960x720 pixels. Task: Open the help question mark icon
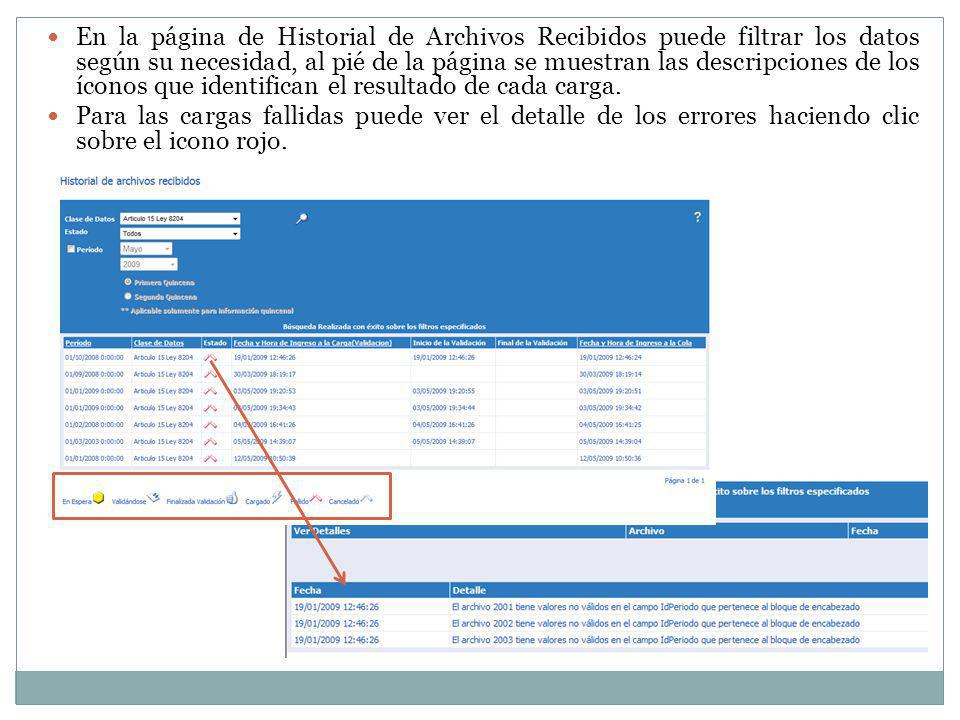[x=697, y=217]
